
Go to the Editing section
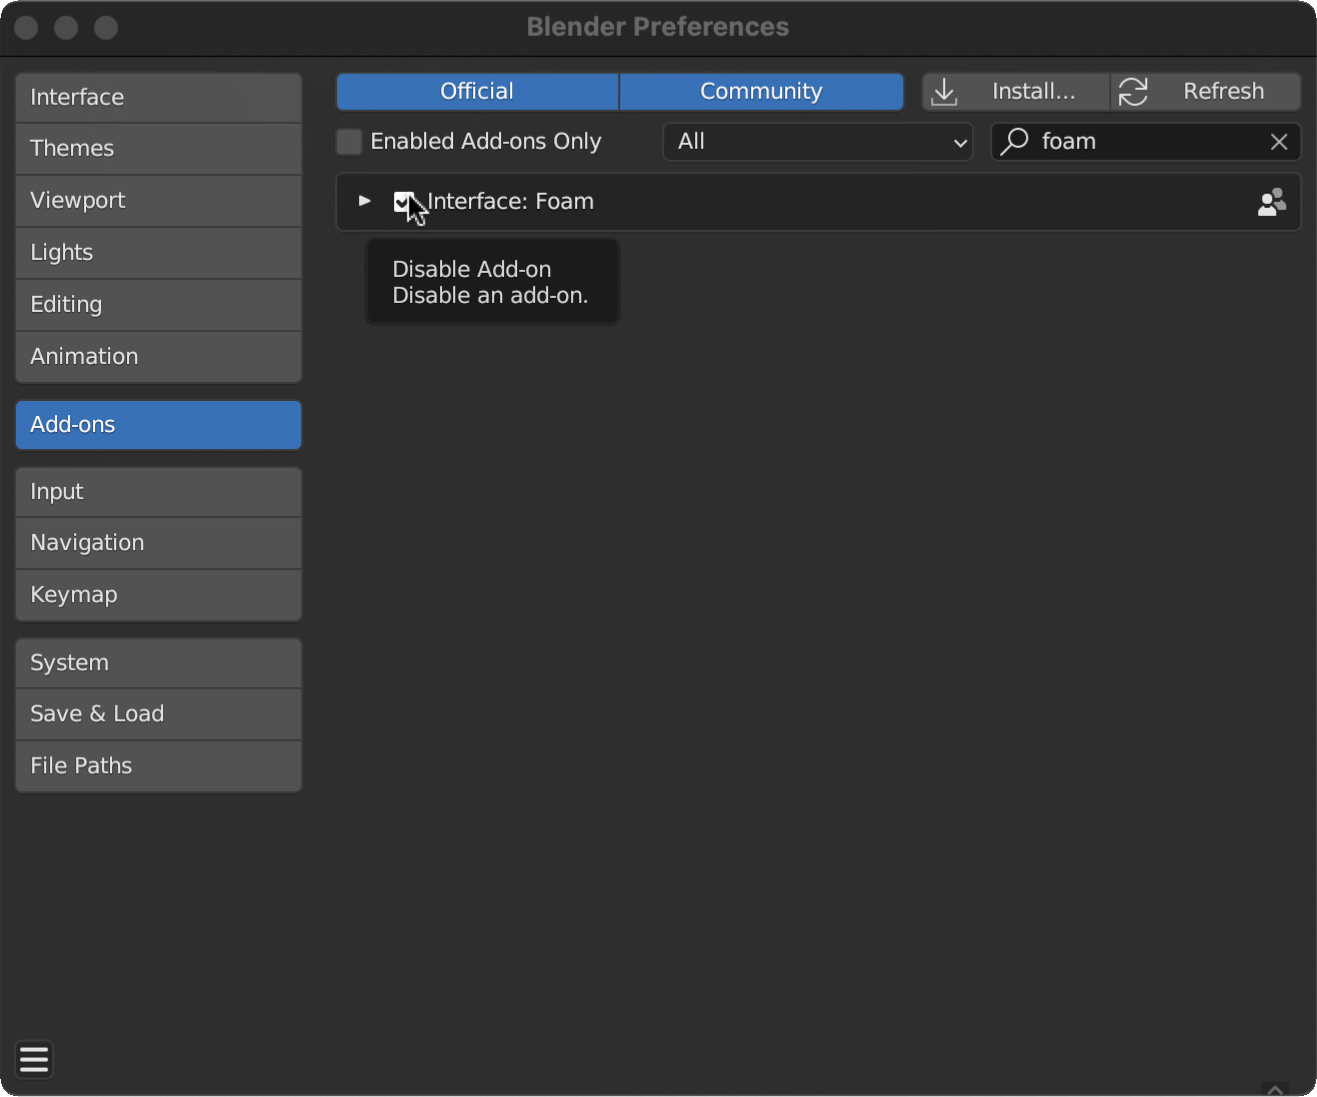[x=158, y=305]
